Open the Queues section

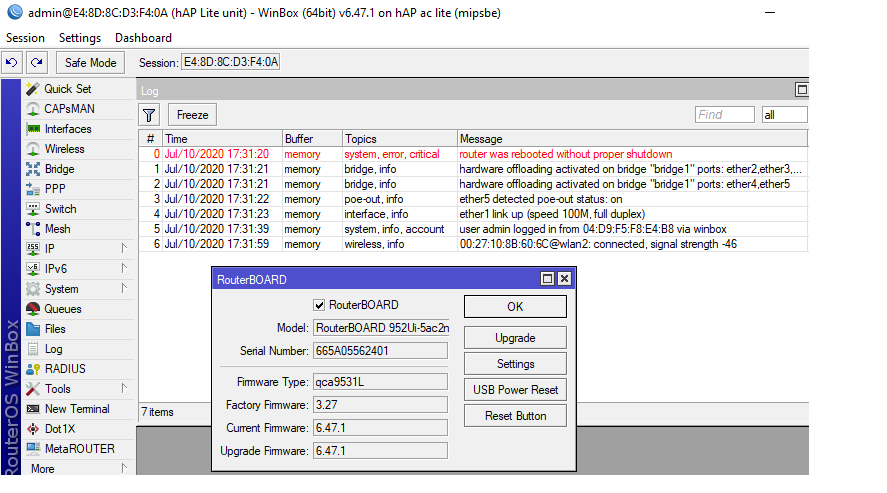pos(63,309)
